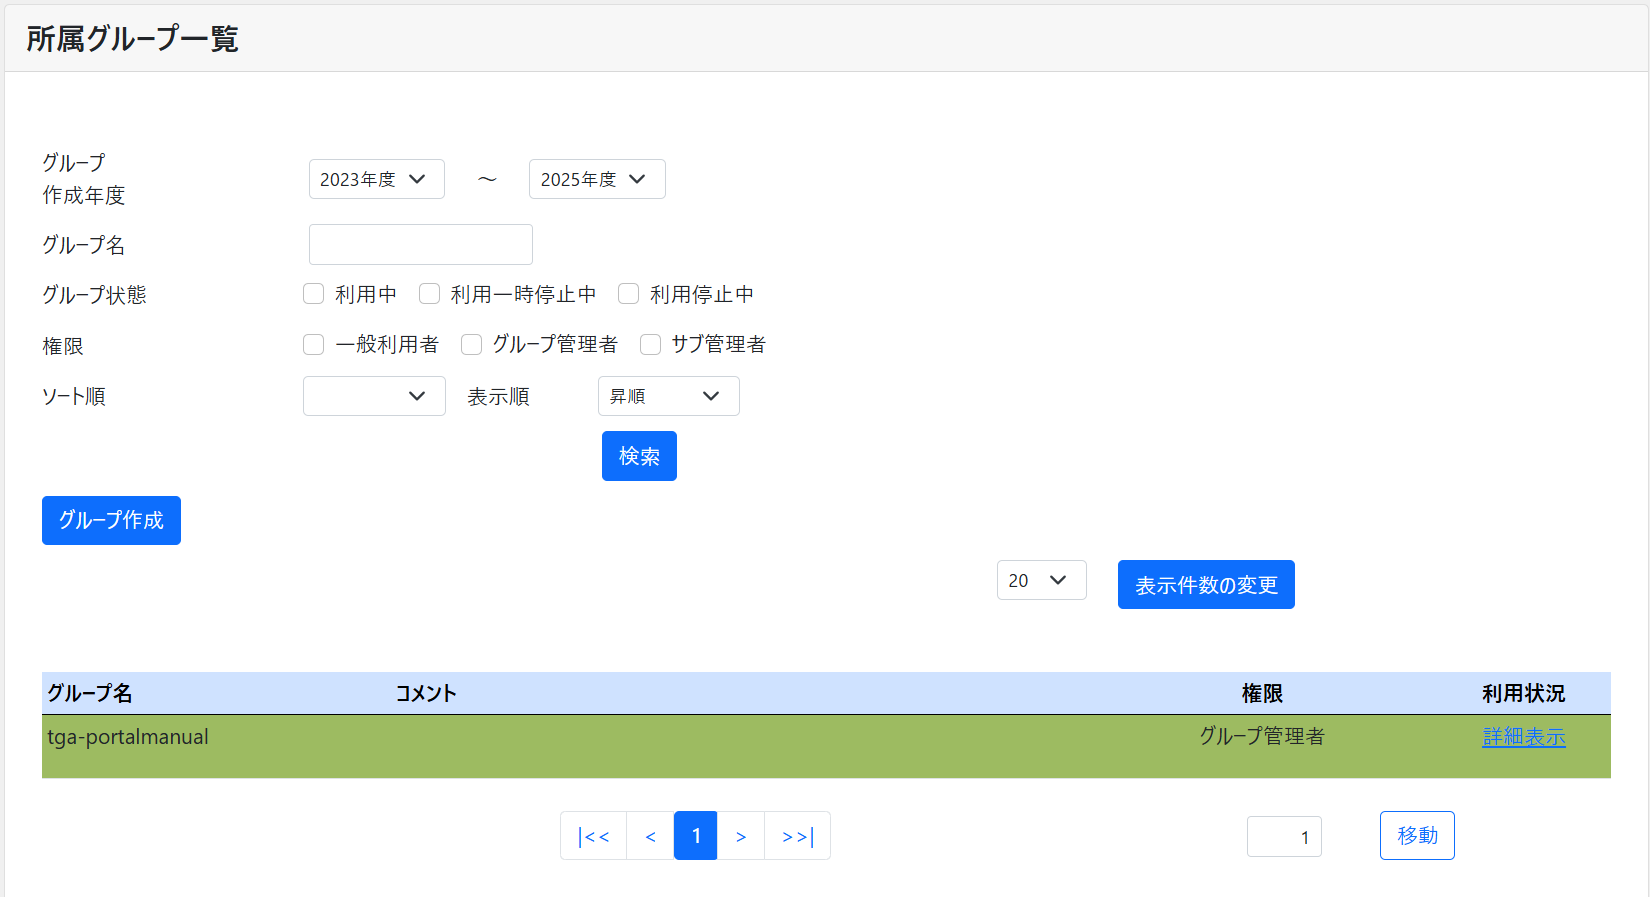Click the previous page < arrow
The height and width of the screenshot is (897, 1650).
(x=650, y=836)
